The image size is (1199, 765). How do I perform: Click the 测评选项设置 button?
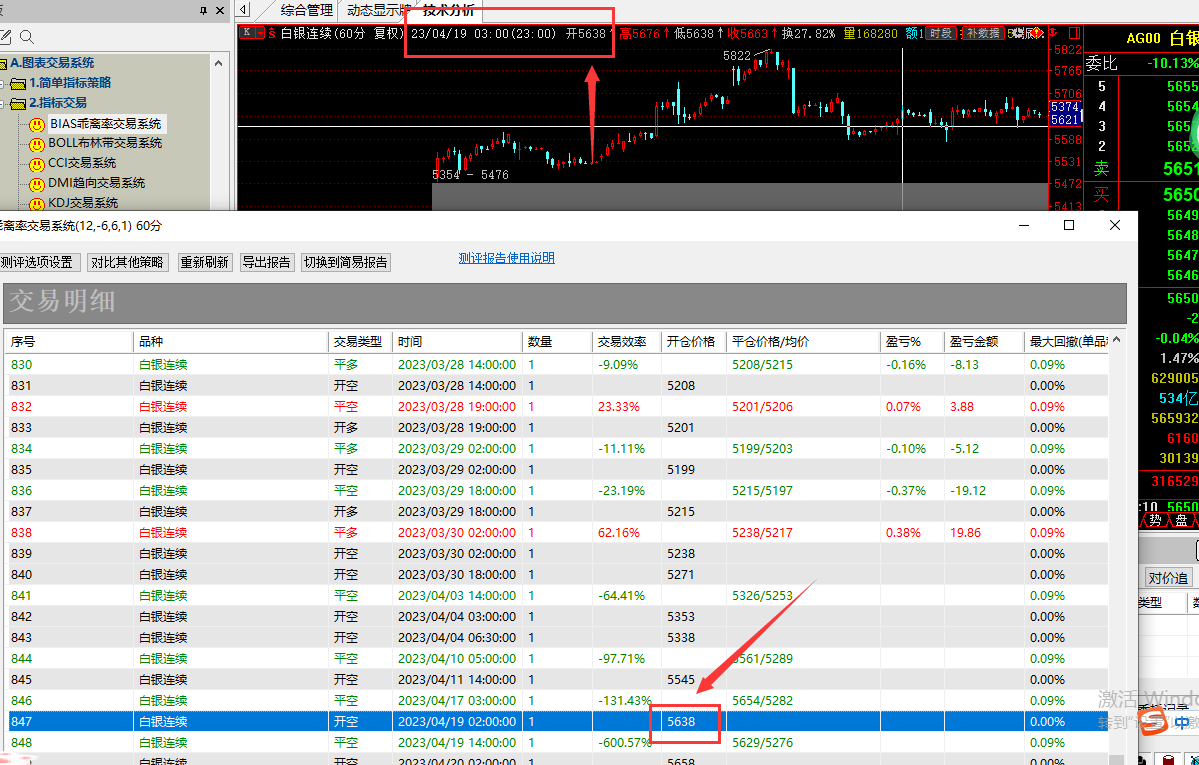(36, 262)
